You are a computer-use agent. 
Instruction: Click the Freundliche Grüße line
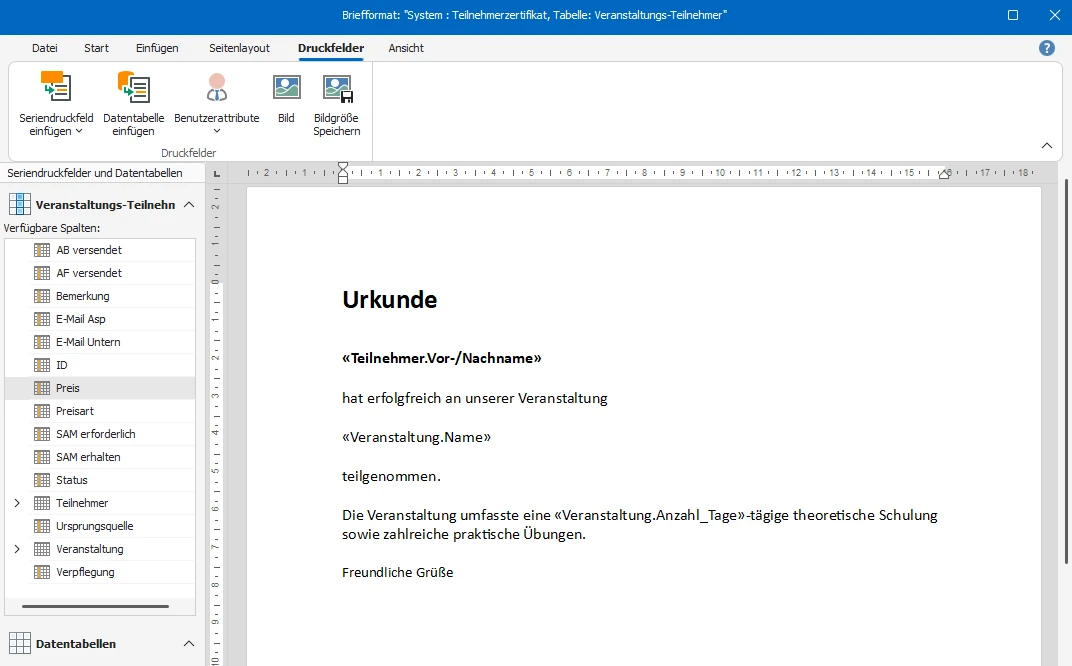397,572
